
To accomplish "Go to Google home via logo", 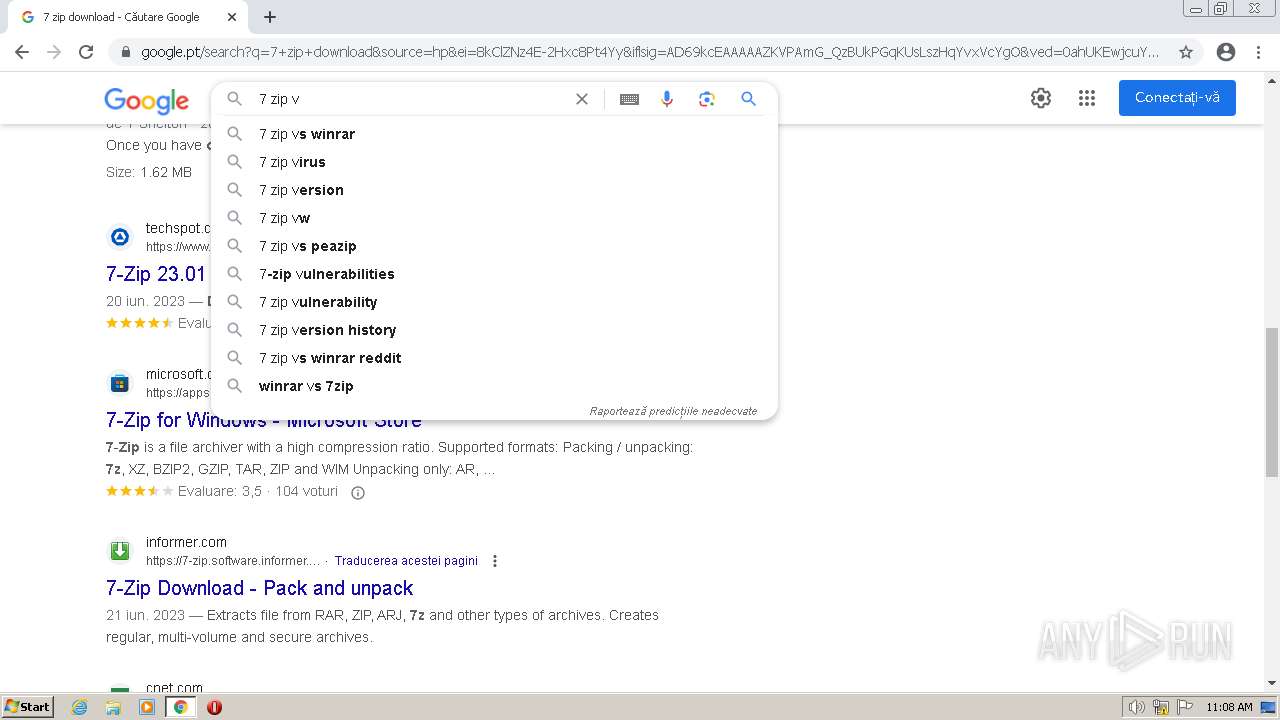I will point(146,100).
